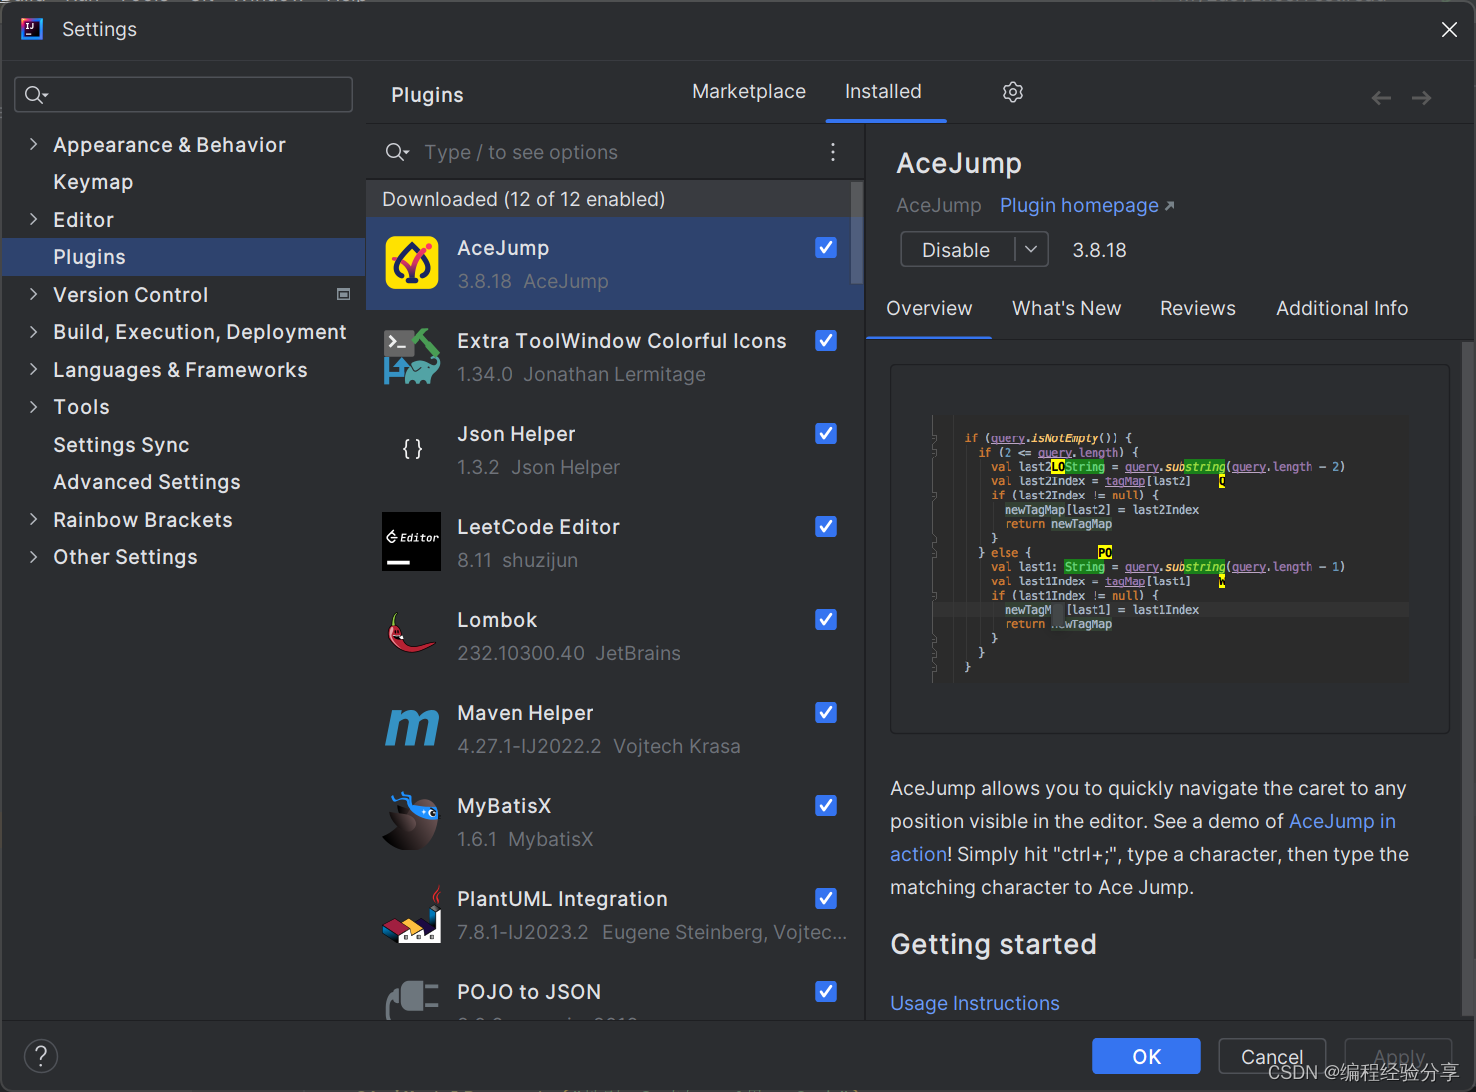Open the What's New tab
This screenshot has width=1476, height=1092.
[1066, 309]
